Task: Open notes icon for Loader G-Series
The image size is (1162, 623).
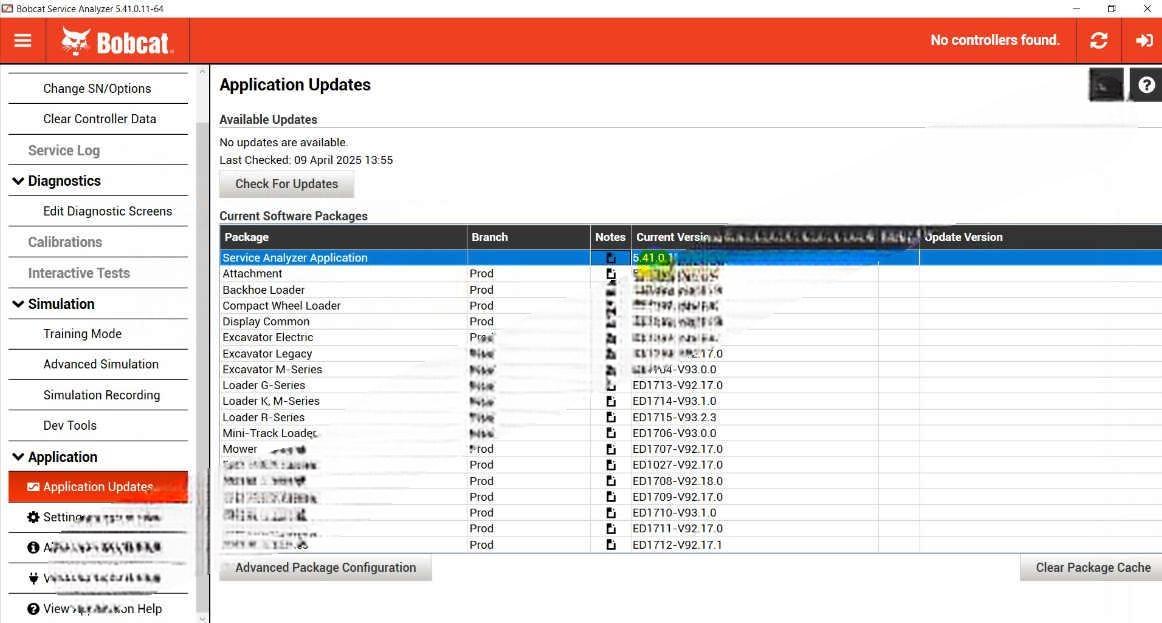Action: click(611, 385)
